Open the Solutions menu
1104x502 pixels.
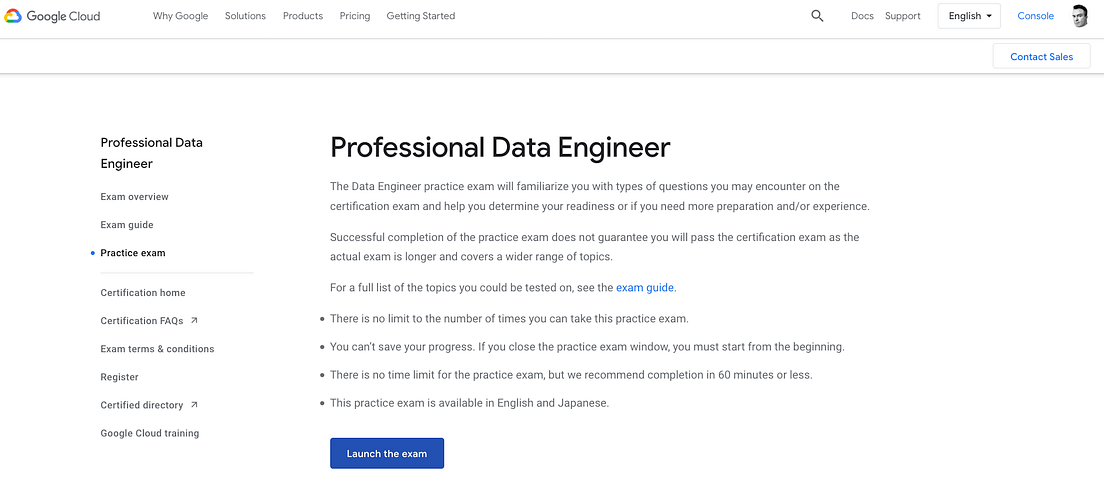(245, 16)
